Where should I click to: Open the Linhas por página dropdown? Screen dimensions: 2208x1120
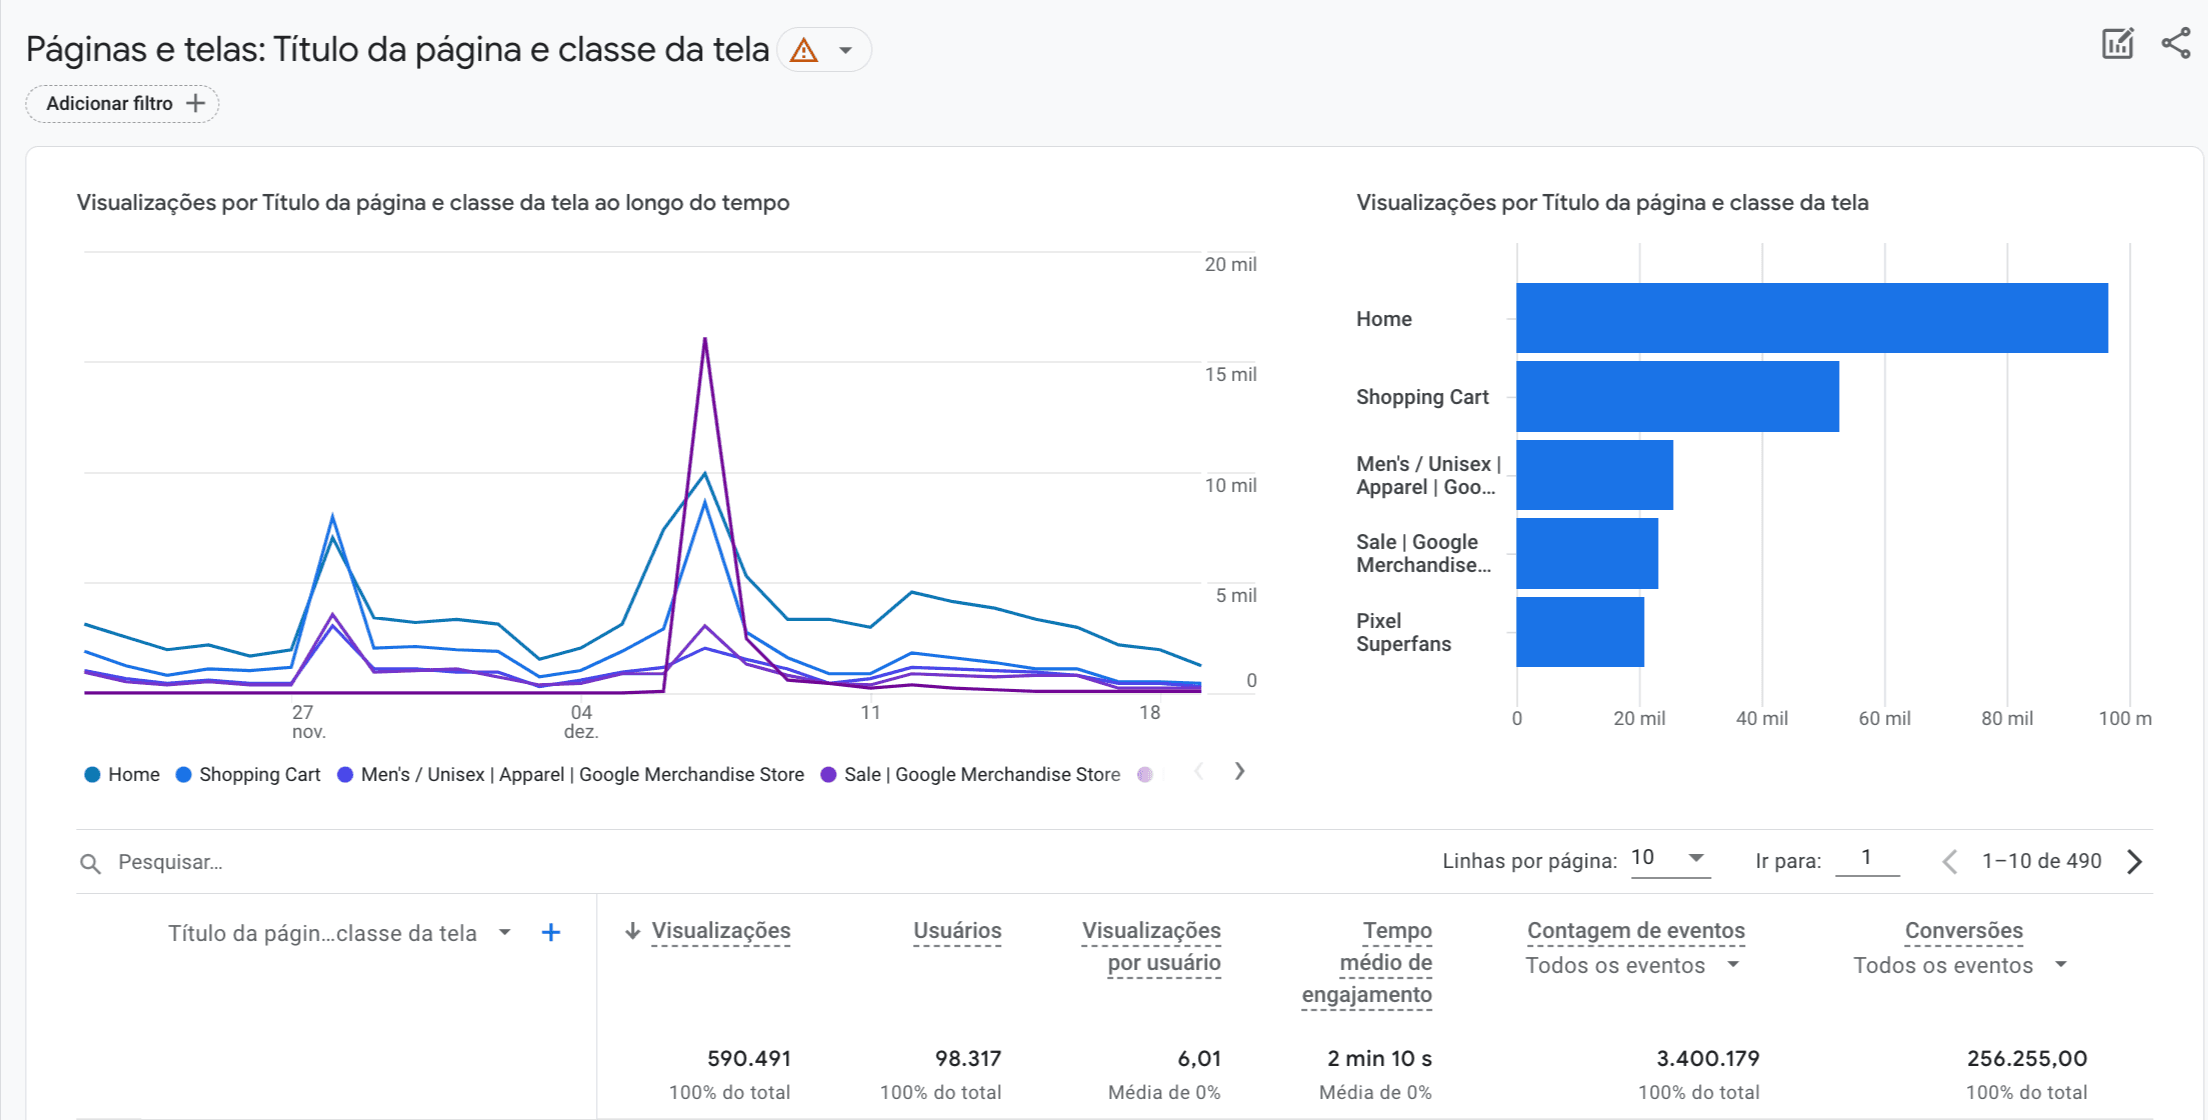1668,858
